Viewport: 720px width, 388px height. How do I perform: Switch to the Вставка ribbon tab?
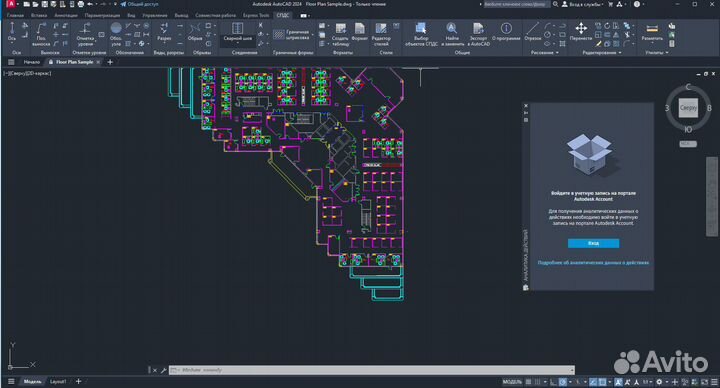coord(39,15)
